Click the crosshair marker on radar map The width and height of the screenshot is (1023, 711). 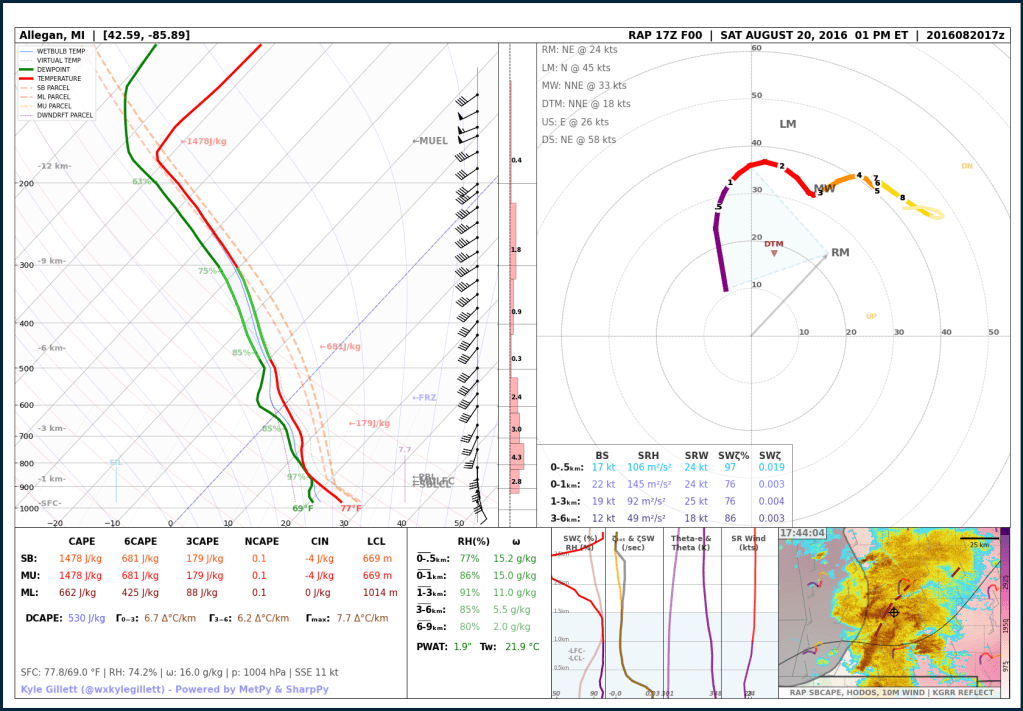coord(893,612)
